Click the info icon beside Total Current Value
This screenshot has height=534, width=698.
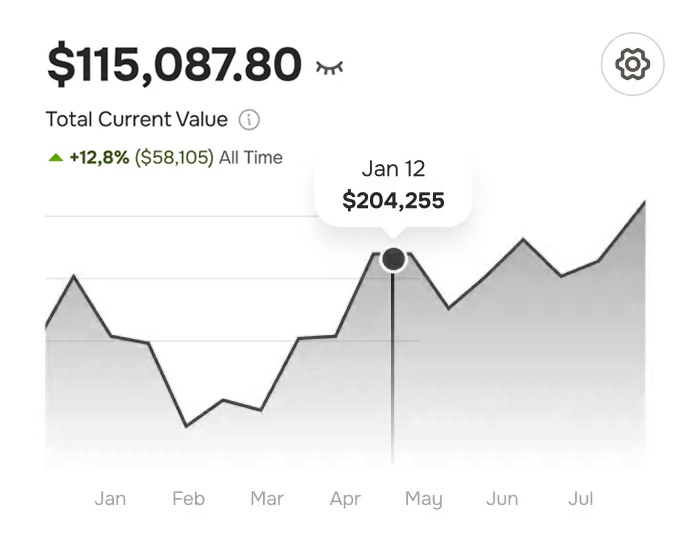coord(249,120)
